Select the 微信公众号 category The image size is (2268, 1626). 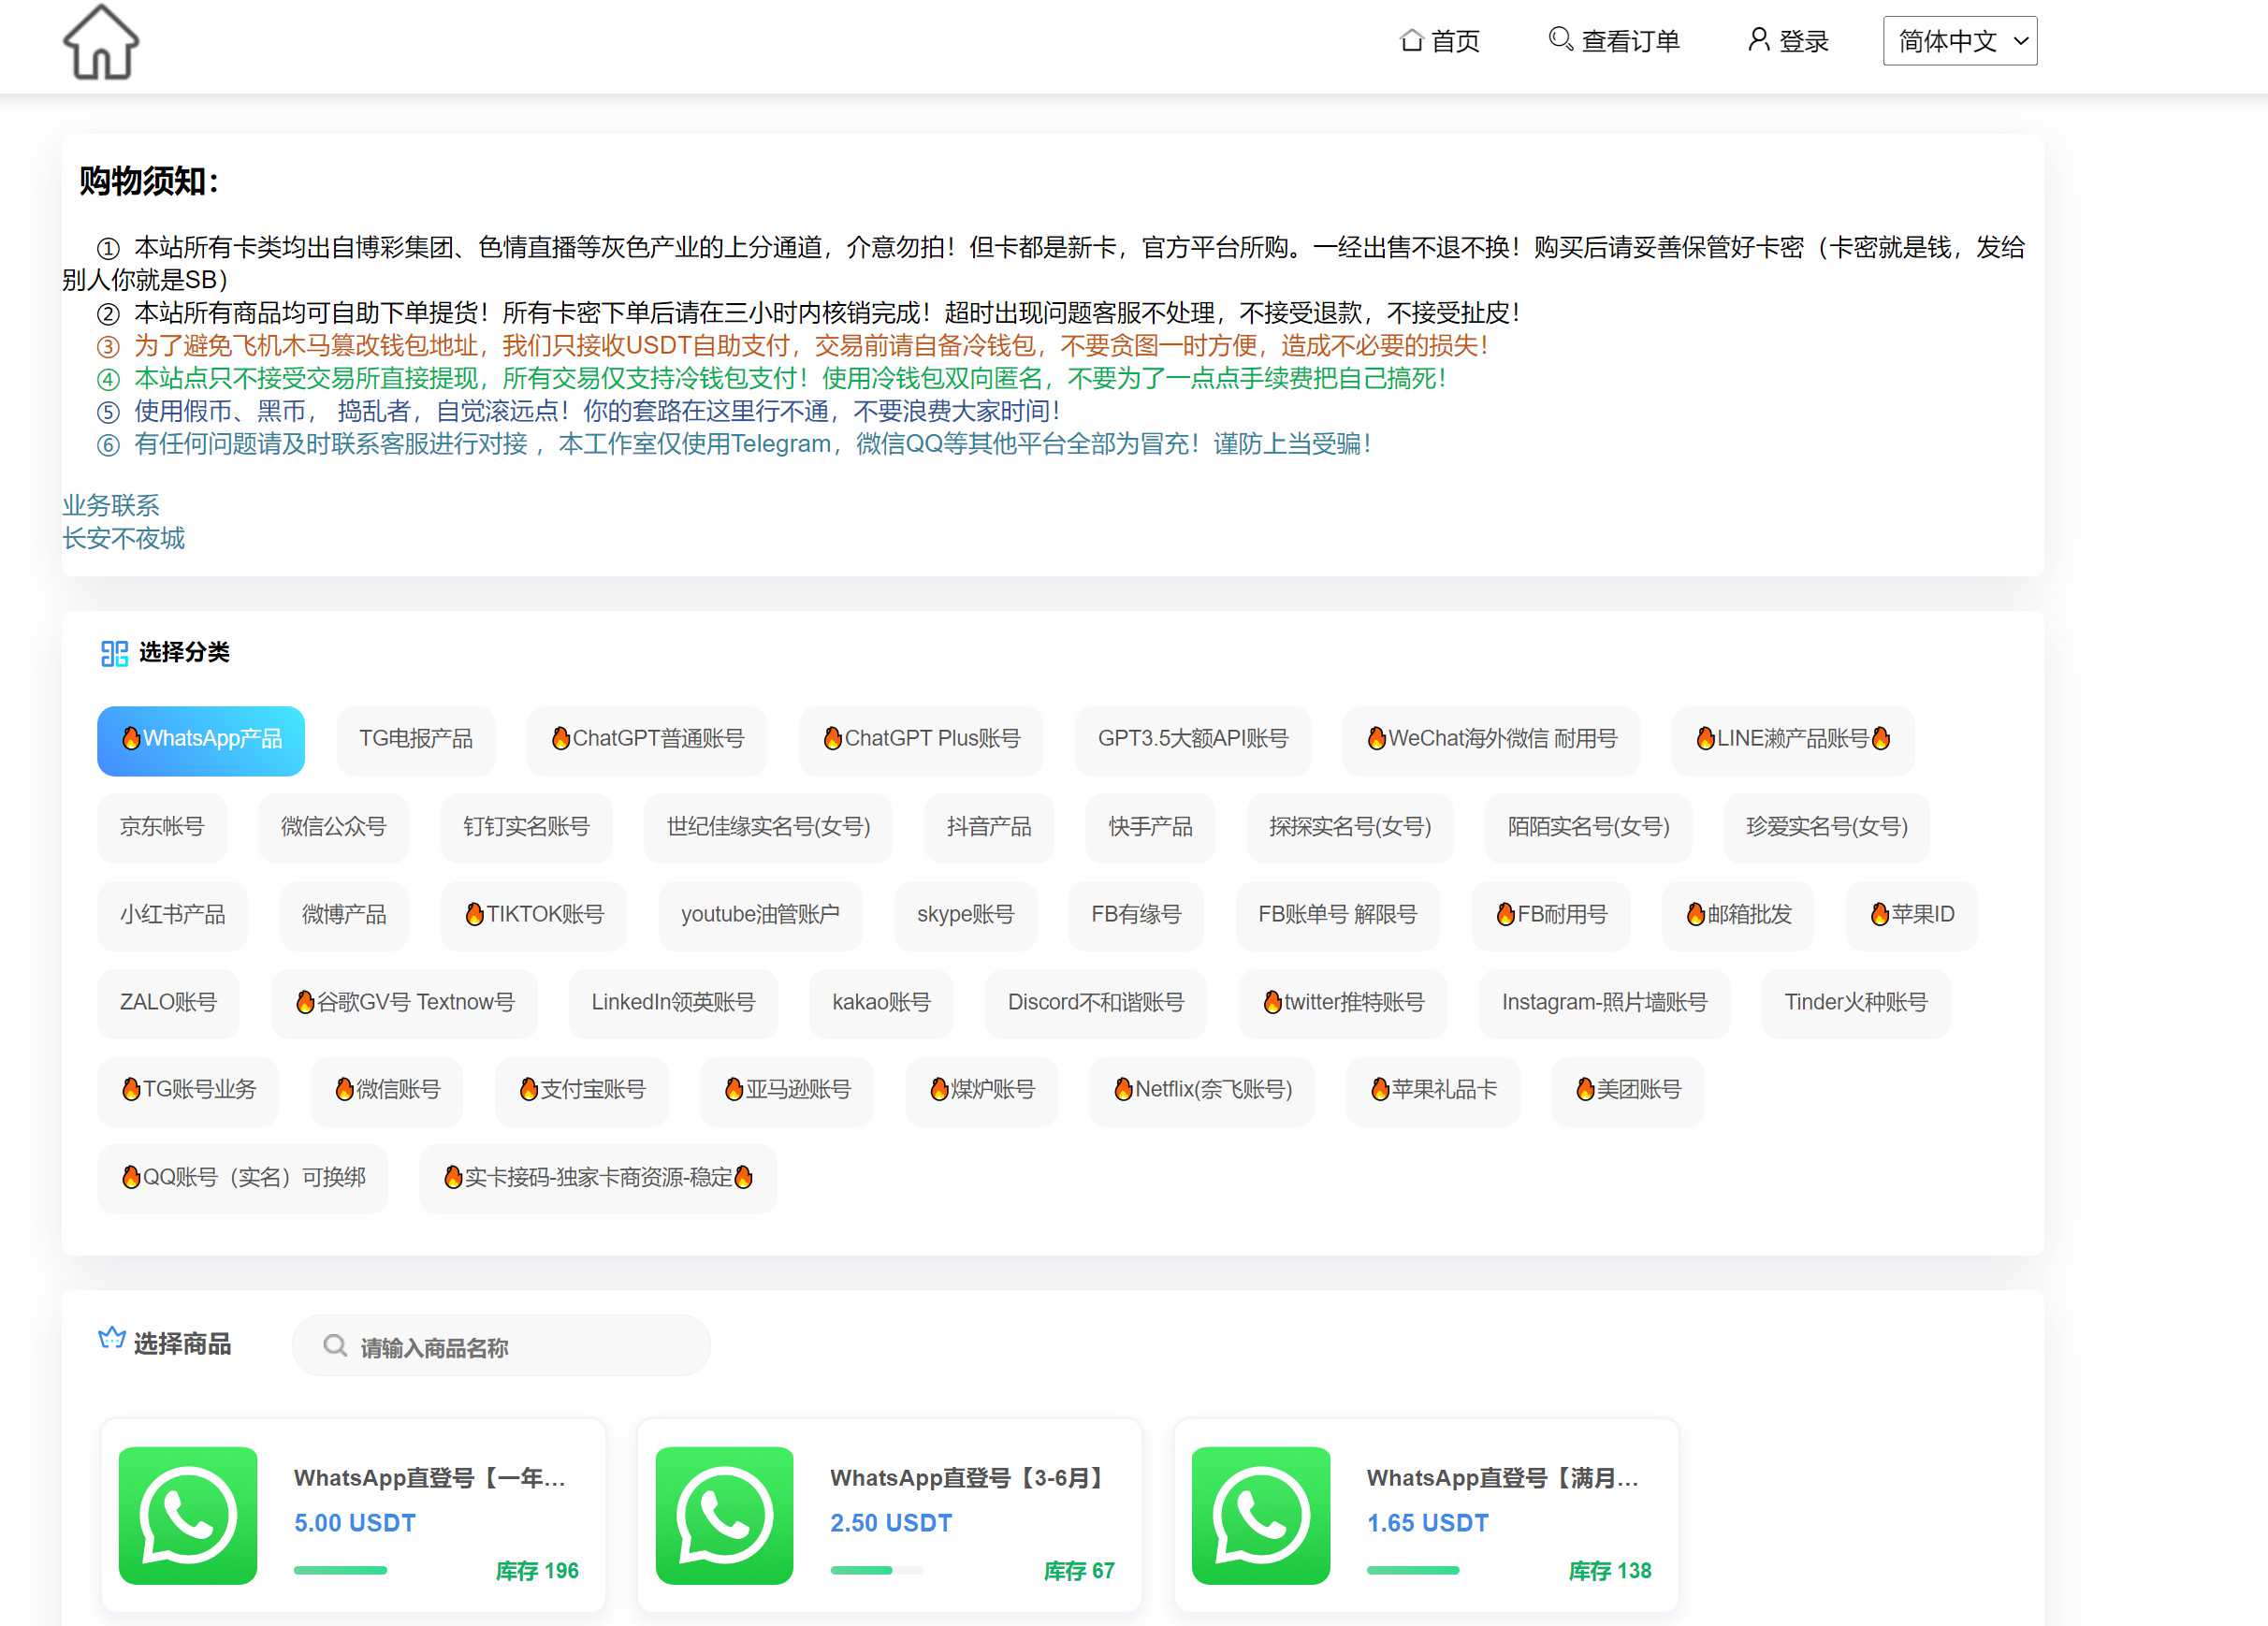(333, 828)
